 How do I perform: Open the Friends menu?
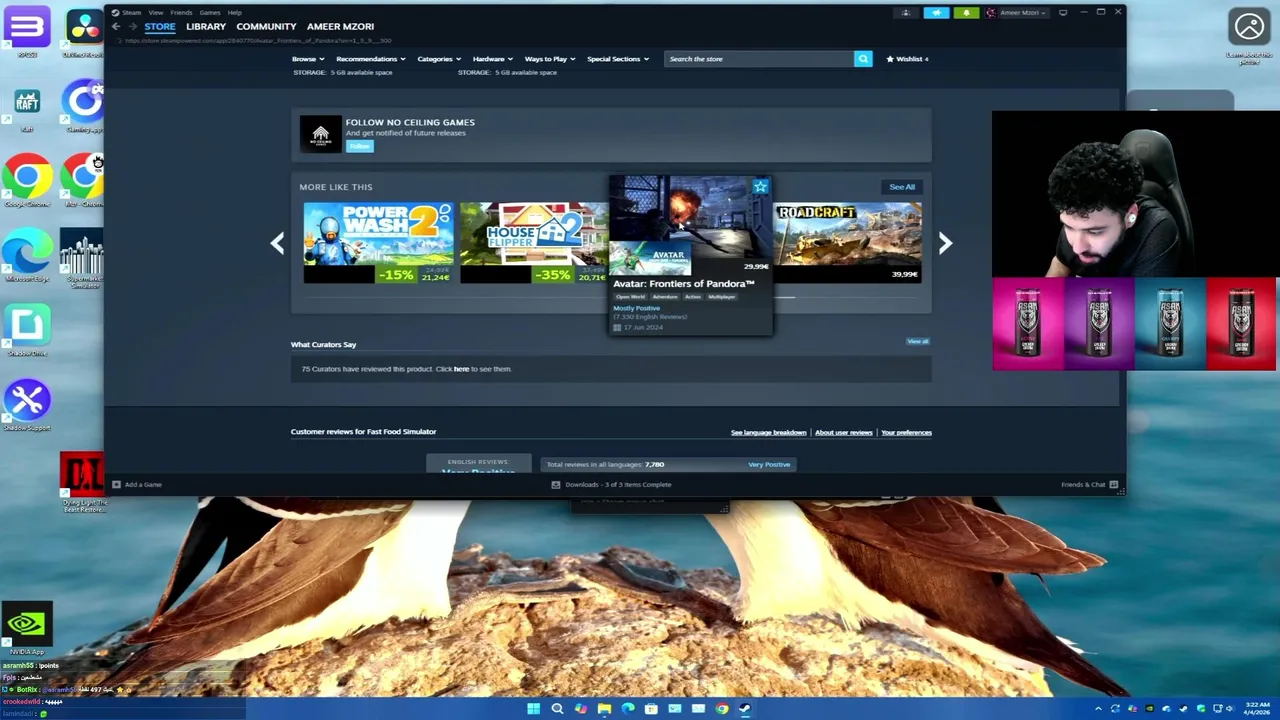[181, 13]
